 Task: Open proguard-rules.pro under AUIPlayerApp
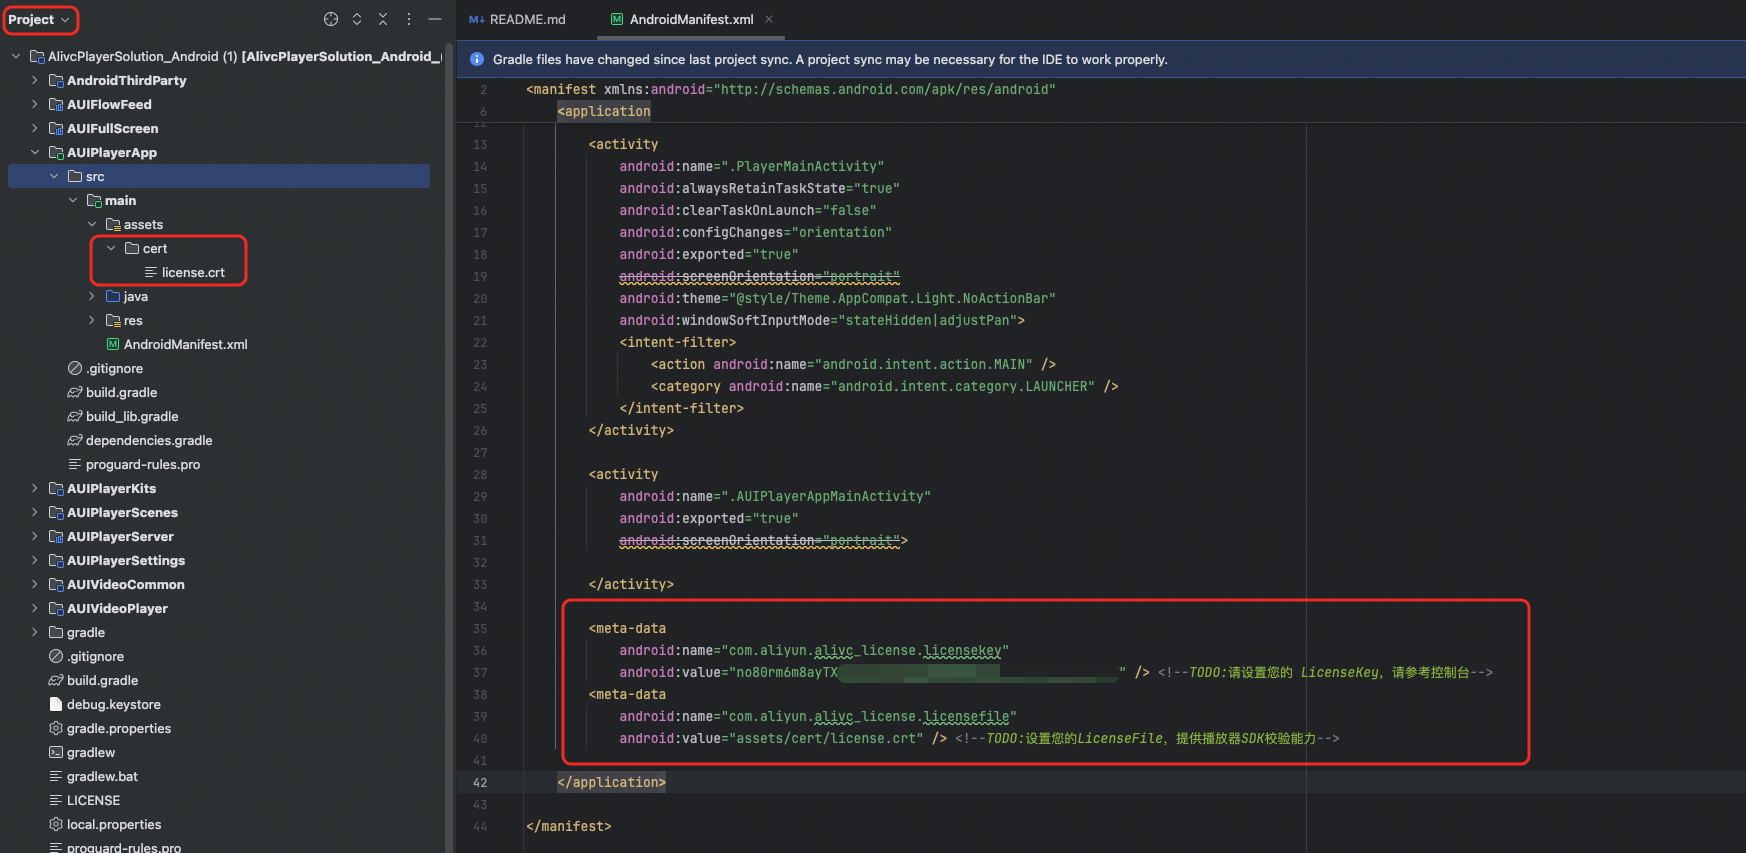(x=143, y=464)
